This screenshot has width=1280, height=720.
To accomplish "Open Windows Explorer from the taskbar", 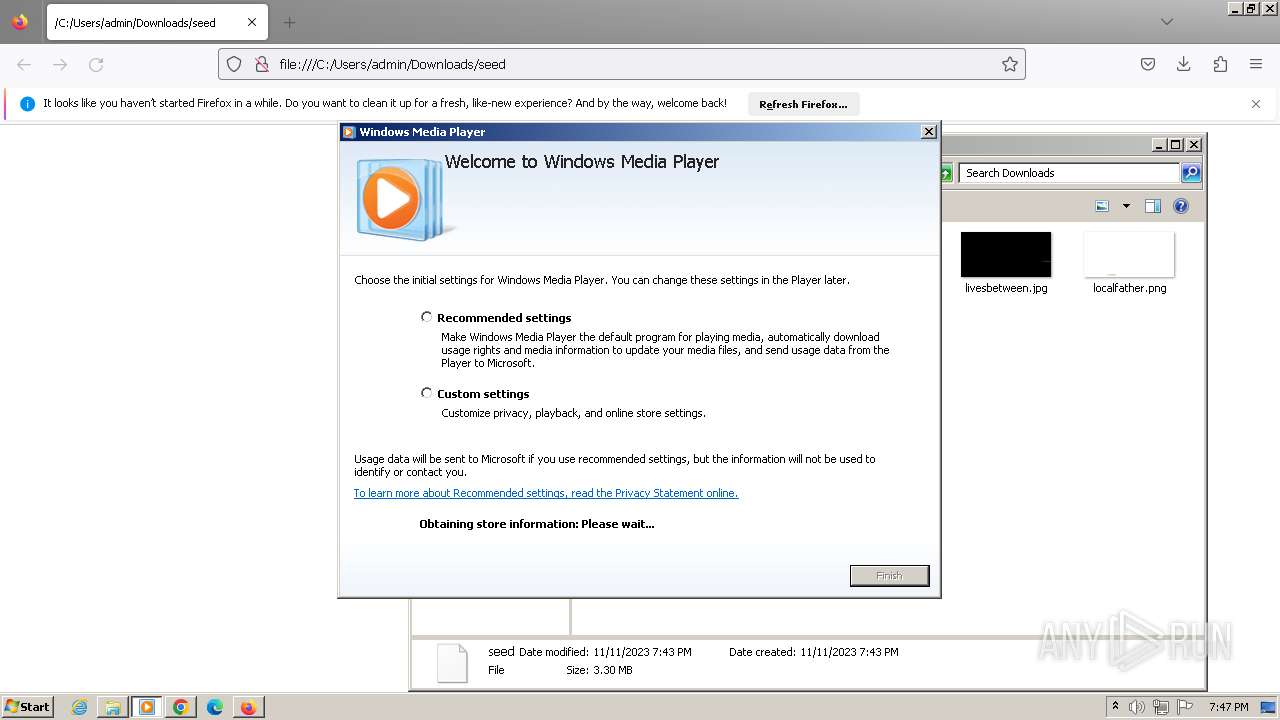I will 113,707.
